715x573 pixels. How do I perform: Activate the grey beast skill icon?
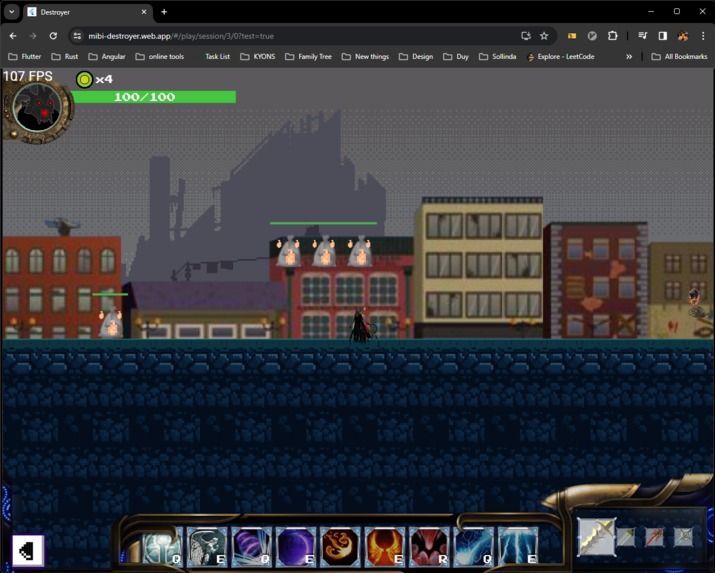click(x=207, y=546)
